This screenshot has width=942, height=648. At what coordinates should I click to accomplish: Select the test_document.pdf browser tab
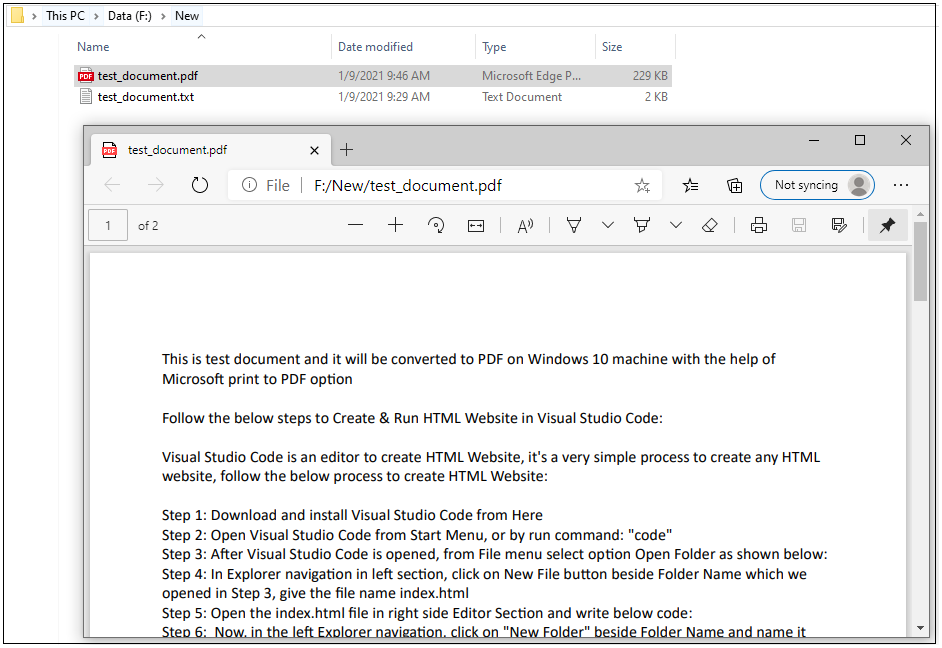(x=211, y=150)
